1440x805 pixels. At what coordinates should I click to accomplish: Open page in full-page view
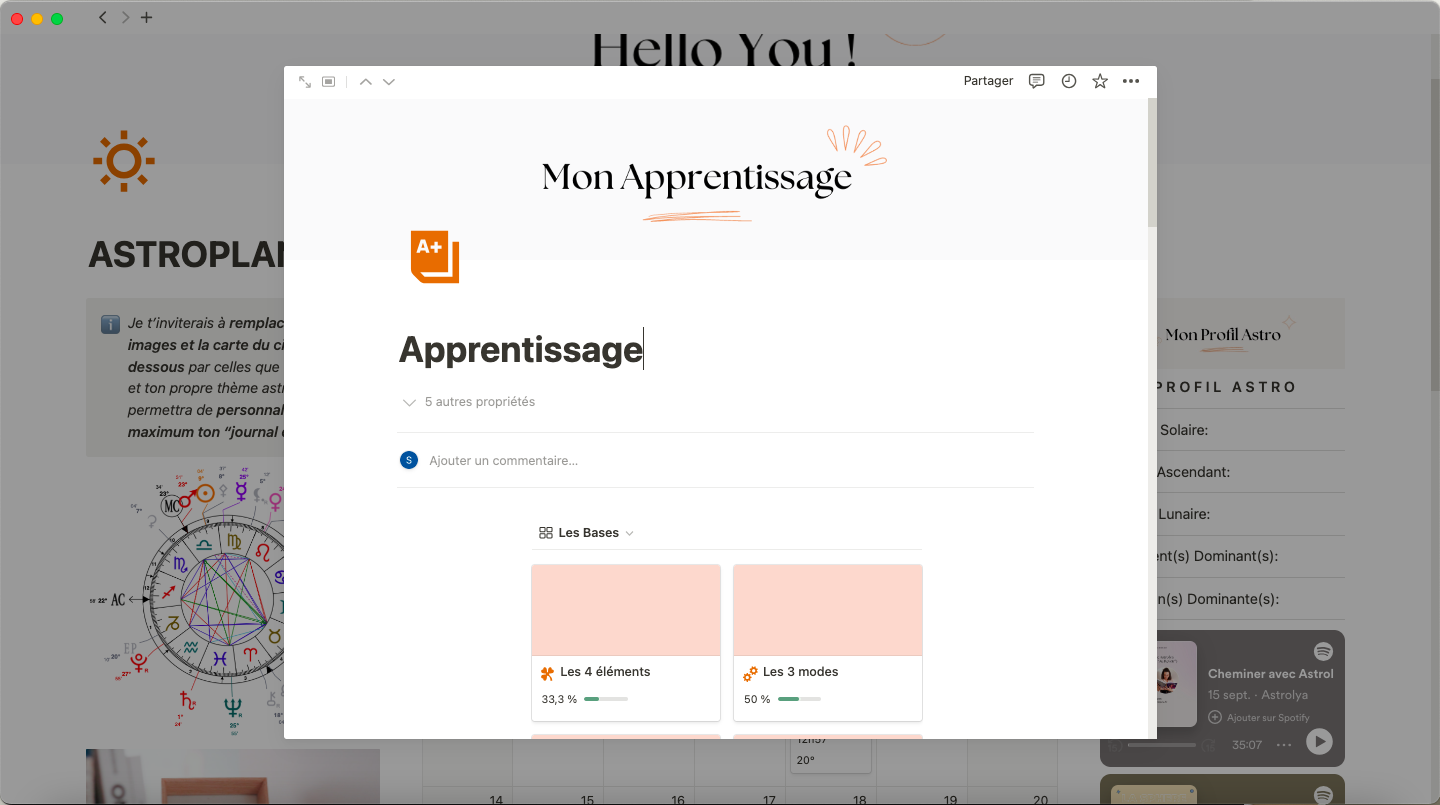305,82
